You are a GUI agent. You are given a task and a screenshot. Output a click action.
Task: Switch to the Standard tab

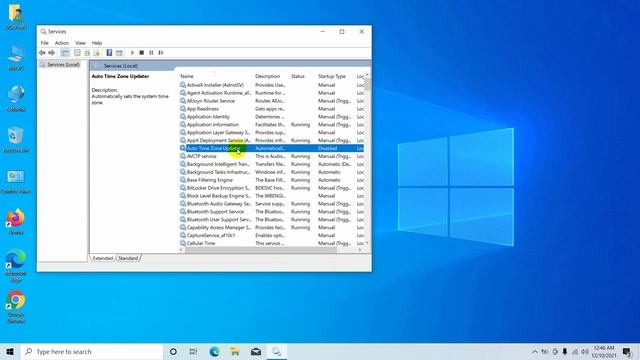pos(128,258)
